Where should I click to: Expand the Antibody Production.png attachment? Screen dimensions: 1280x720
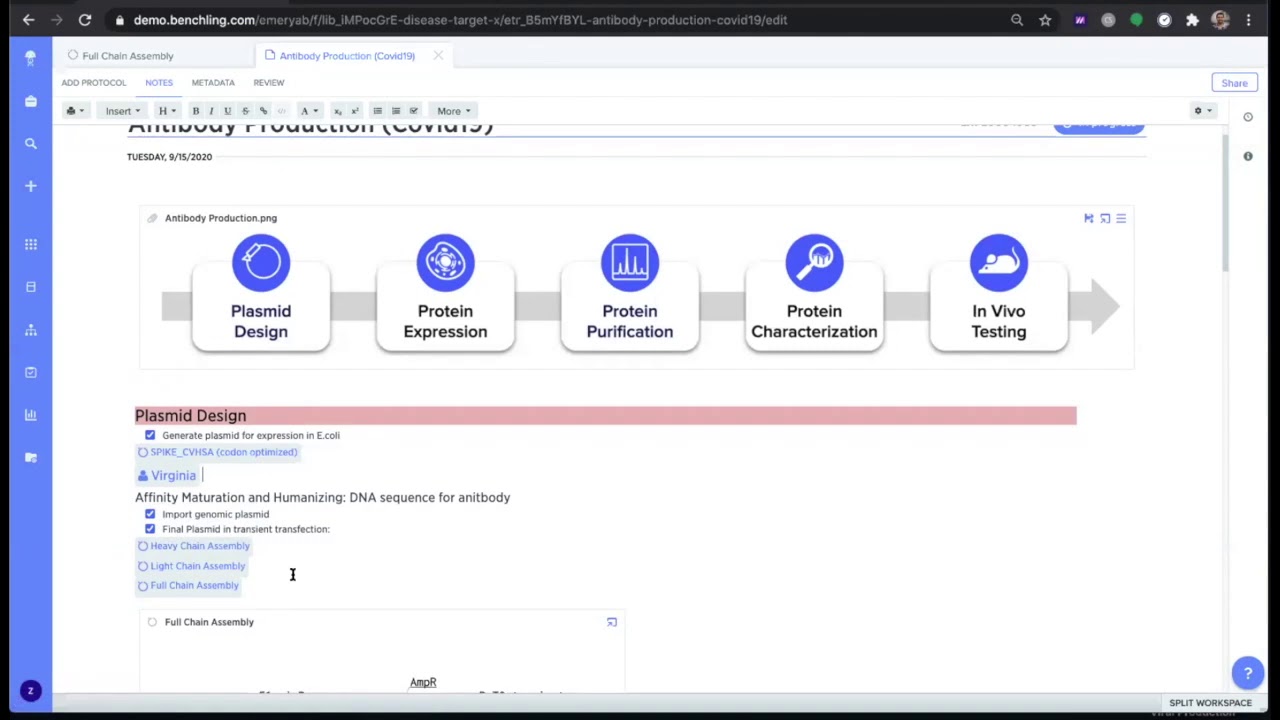click(1105, 218)
